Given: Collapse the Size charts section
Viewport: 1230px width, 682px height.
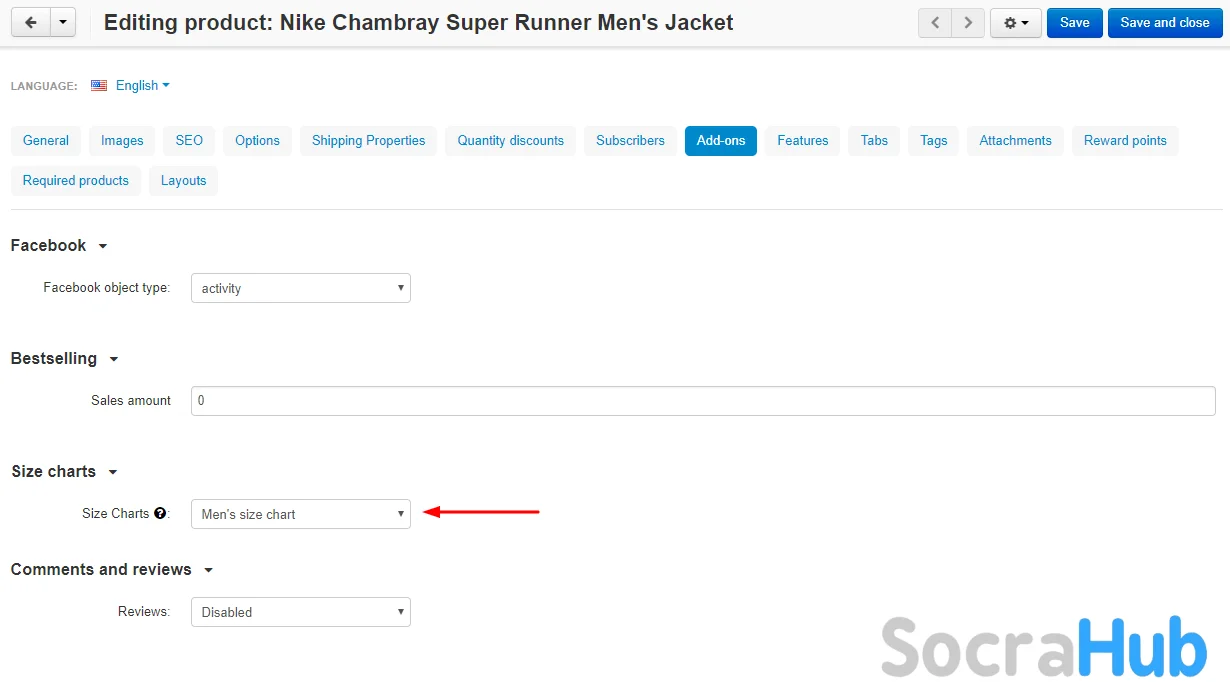Looking at the screenshot, I should coord(112,472).
